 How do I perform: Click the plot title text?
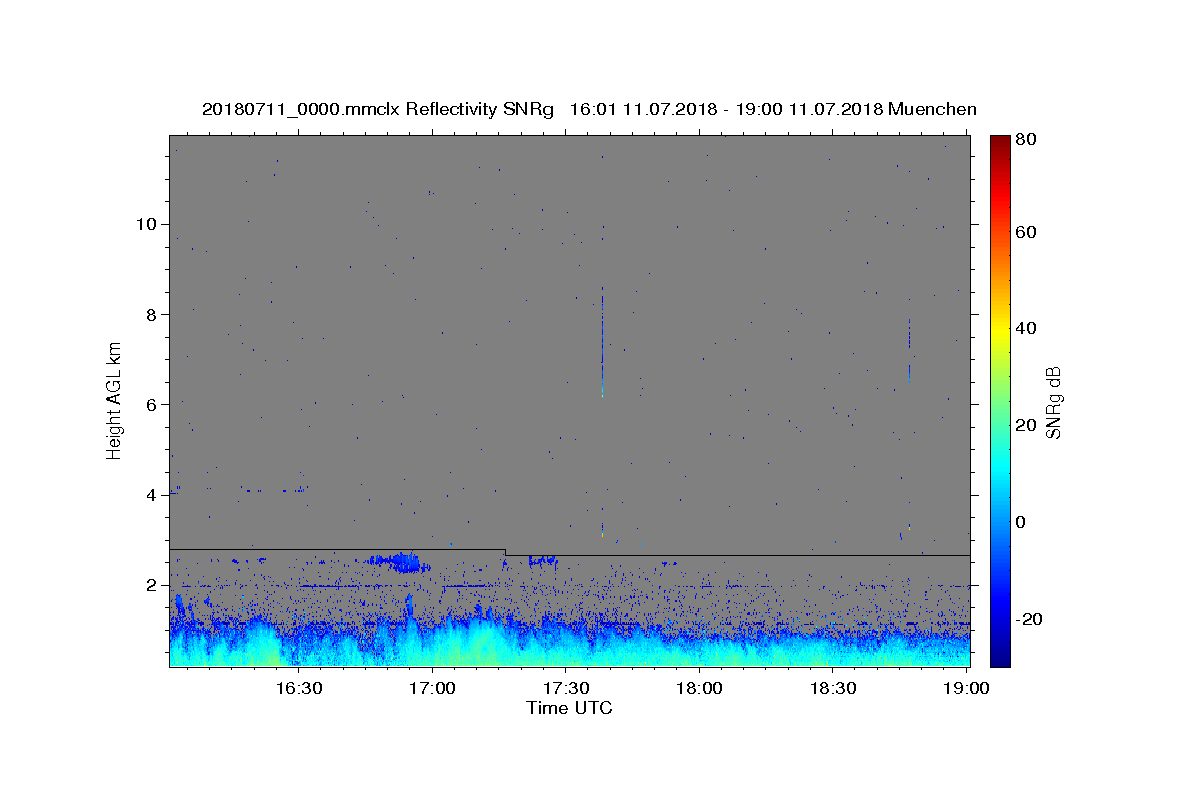(589, 109)
